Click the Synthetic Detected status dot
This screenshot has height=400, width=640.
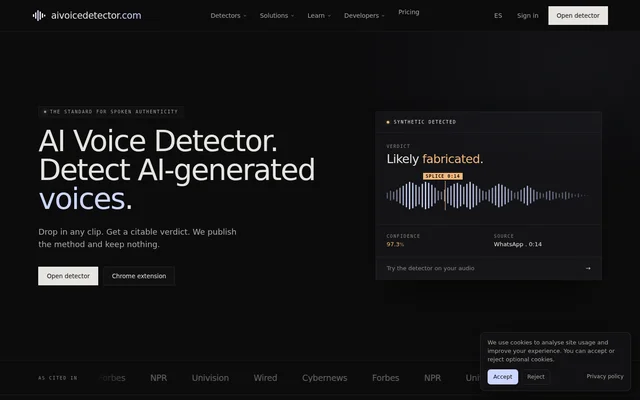[x=388, y=122]
